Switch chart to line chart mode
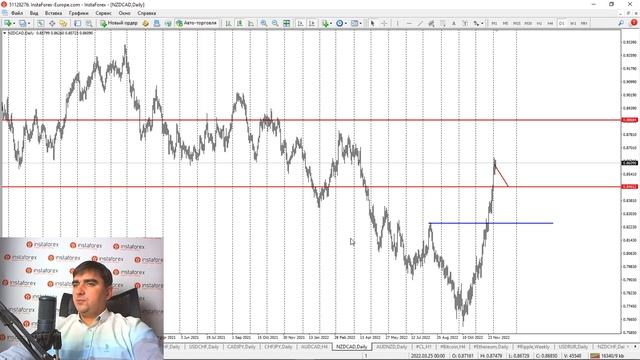 [x=251, y=23]
